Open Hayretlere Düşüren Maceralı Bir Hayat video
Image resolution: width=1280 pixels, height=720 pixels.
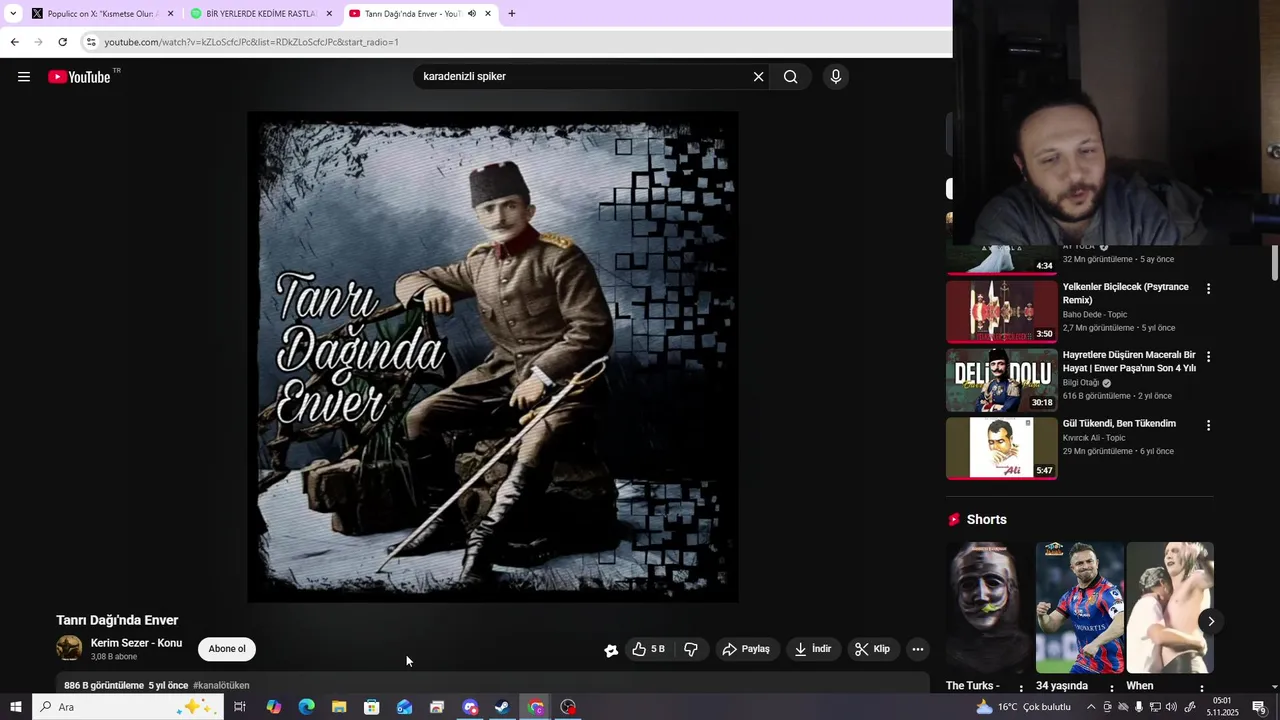tap(1129, 361)
